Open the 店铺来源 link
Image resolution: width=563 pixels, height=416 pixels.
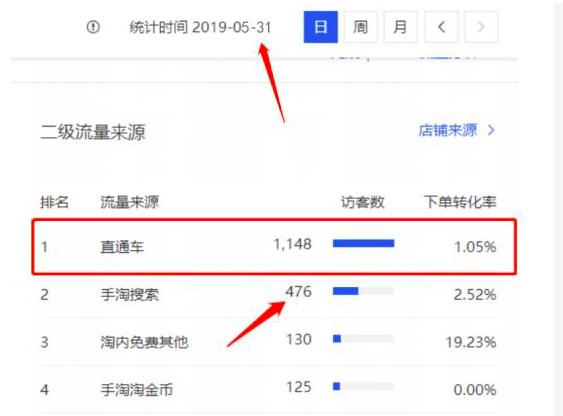457,130
